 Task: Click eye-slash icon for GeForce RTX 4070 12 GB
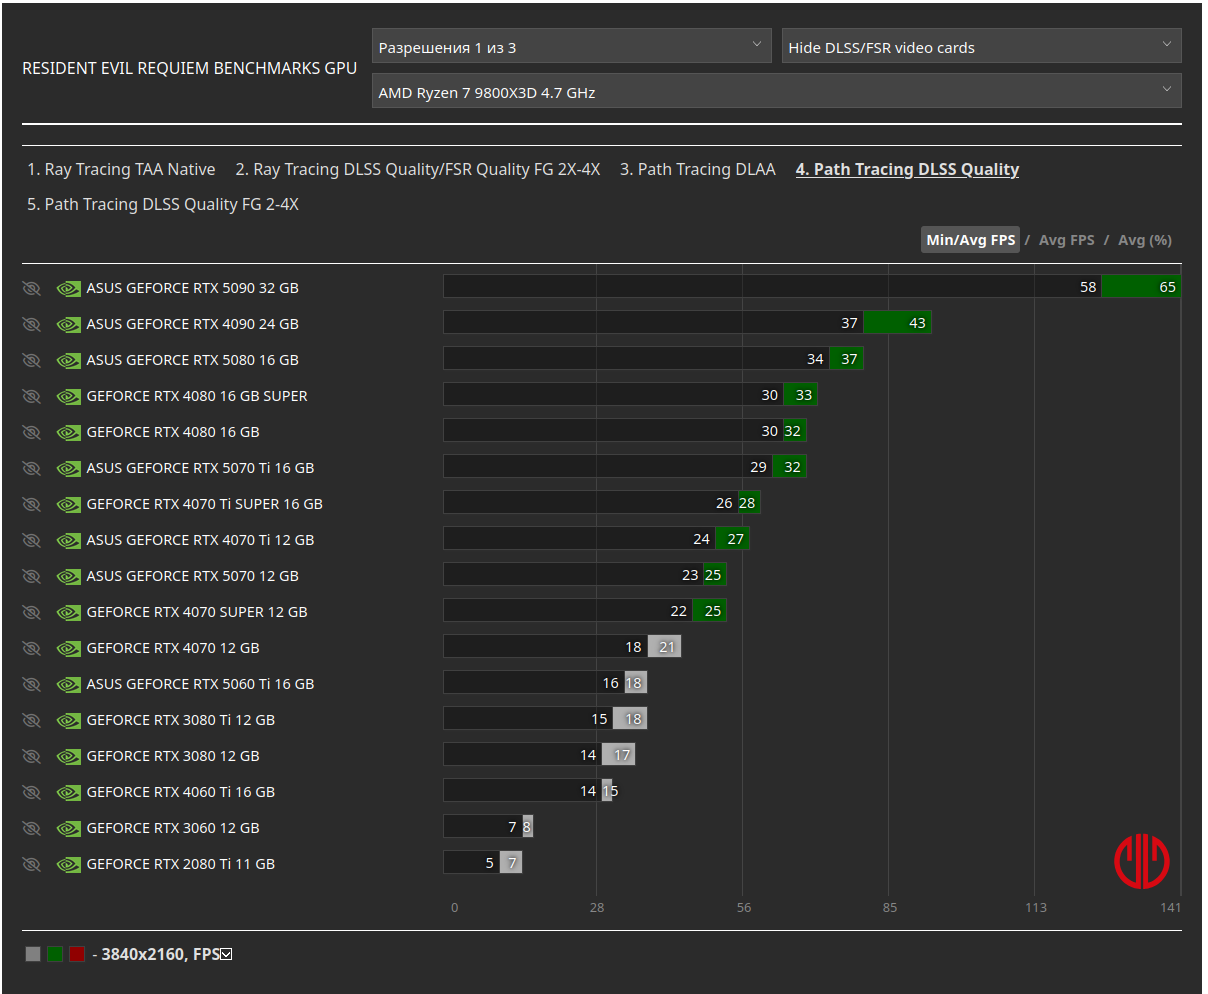point(31,648)
